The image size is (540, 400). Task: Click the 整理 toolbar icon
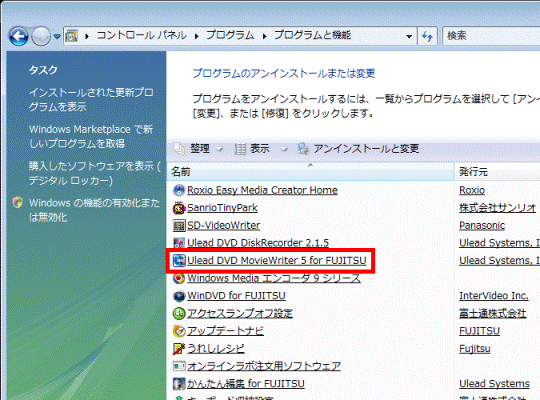[x=179, y=149]
